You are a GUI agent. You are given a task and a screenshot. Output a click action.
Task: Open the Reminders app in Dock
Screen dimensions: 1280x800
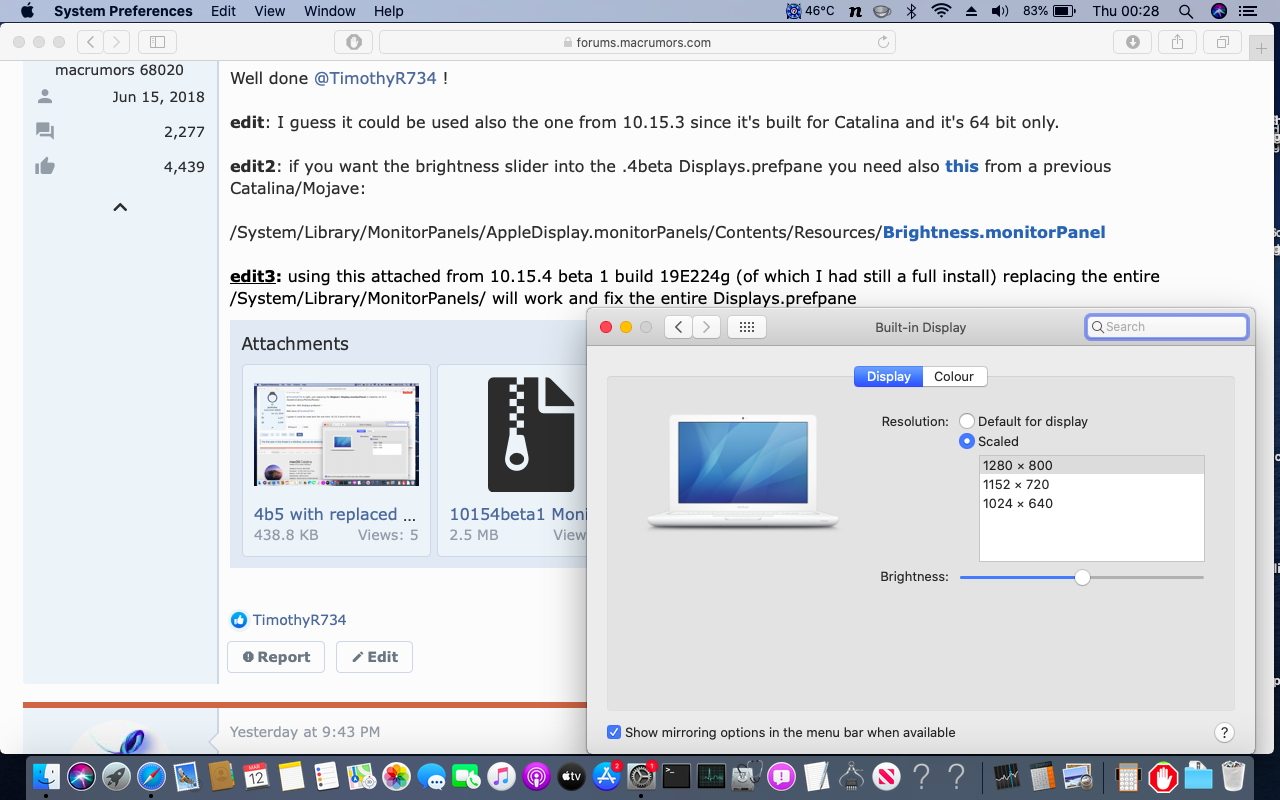(326, 775)
